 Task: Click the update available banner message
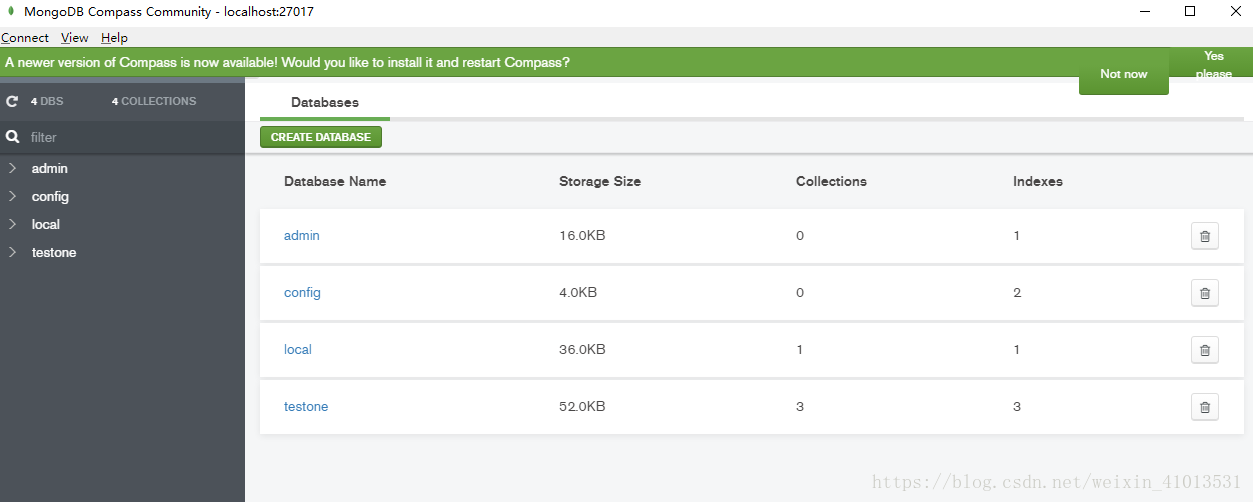pyautogui.click(x=288, y=62)
